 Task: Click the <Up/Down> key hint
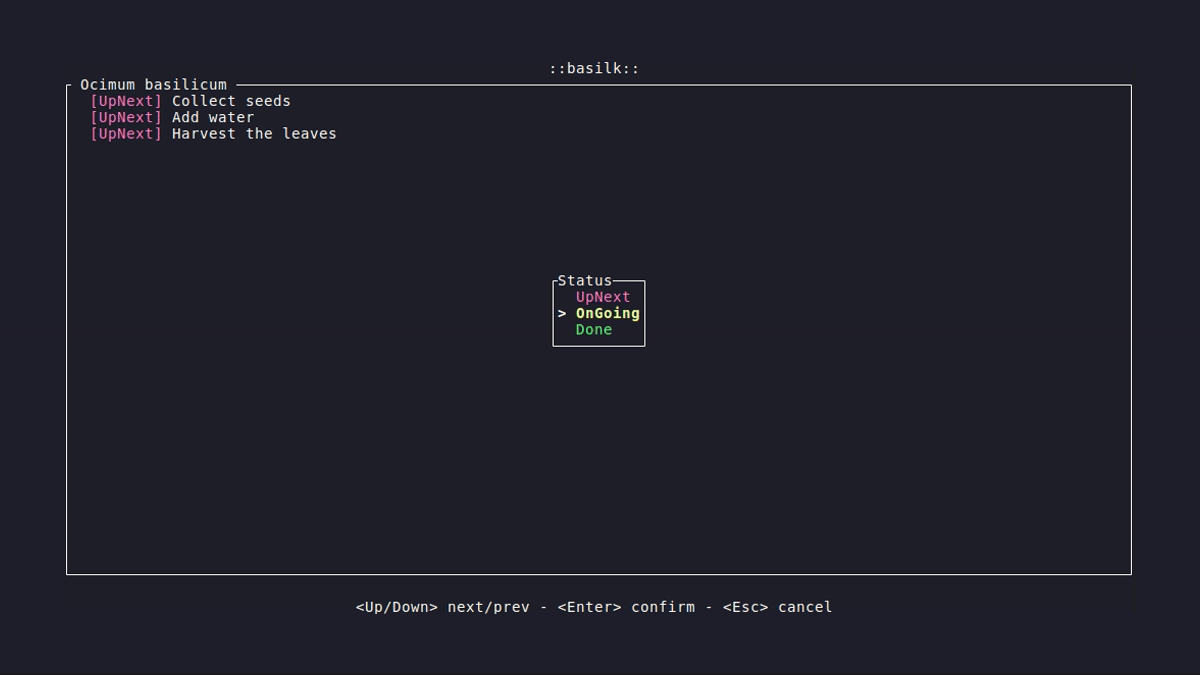click(x=396, y=607)
